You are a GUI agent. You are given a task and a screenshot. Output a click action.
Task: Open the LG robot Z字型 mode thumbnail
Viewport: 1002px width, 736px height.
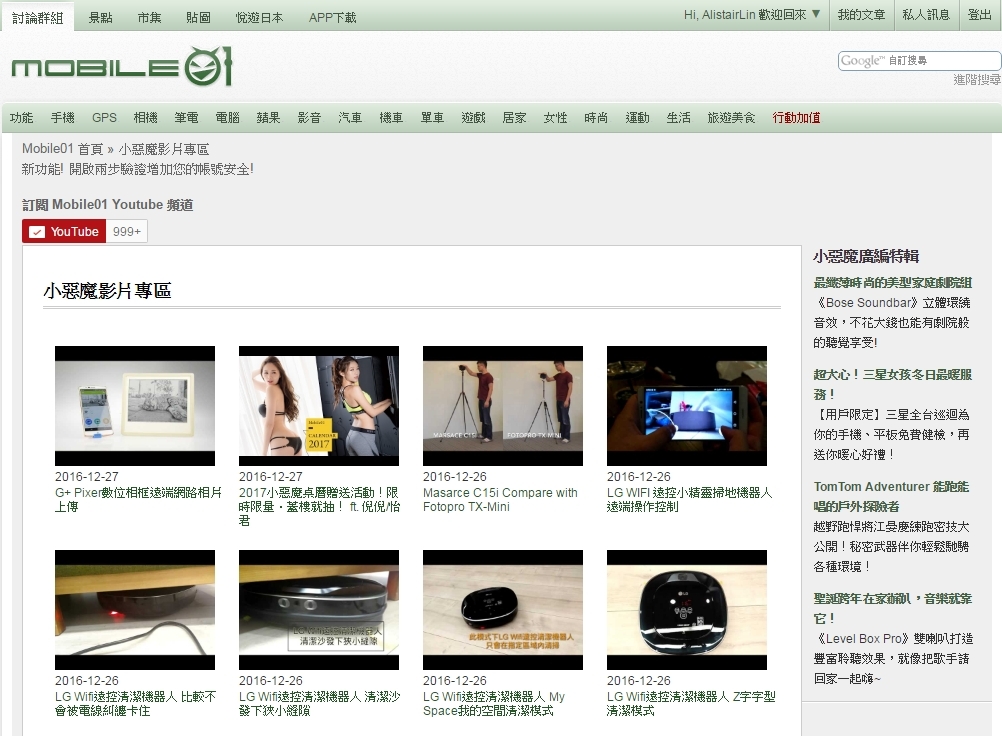coord(687,610)
